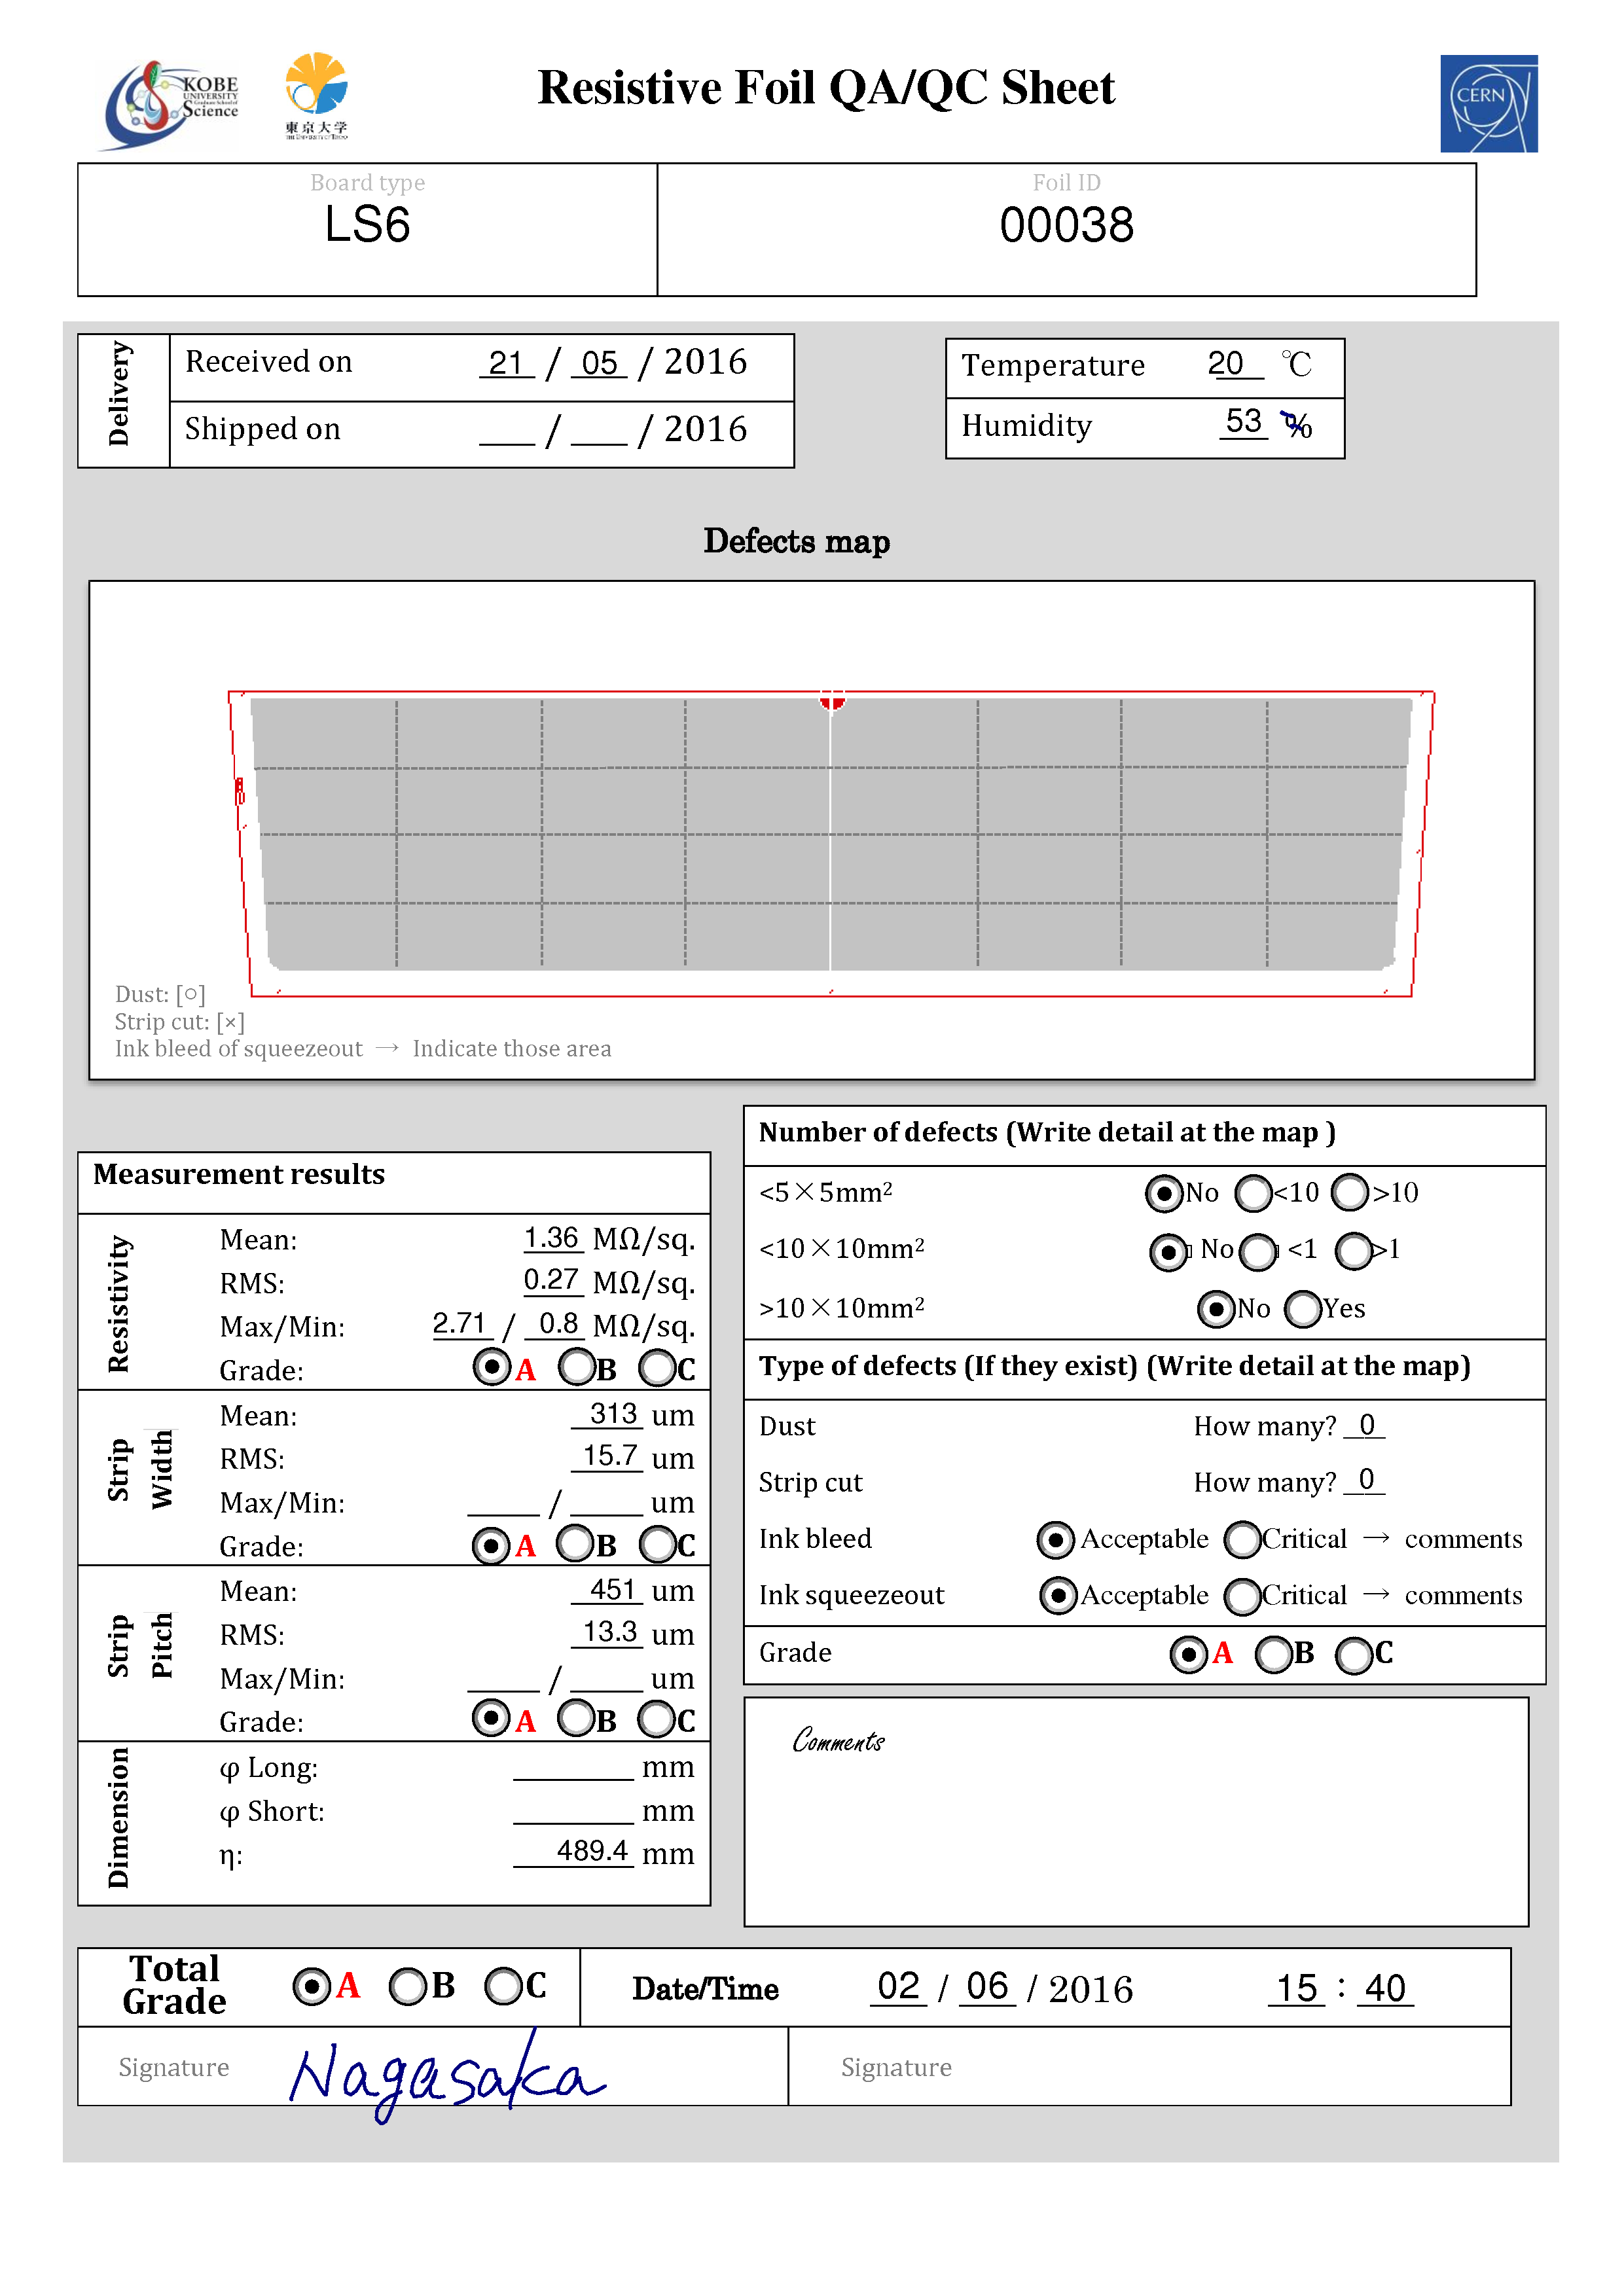Image resolution: width=1624 pixels, height=2296 pixels.
Task: Choose >10 for <5×5mm² defects
Action: (1350, 1191)
